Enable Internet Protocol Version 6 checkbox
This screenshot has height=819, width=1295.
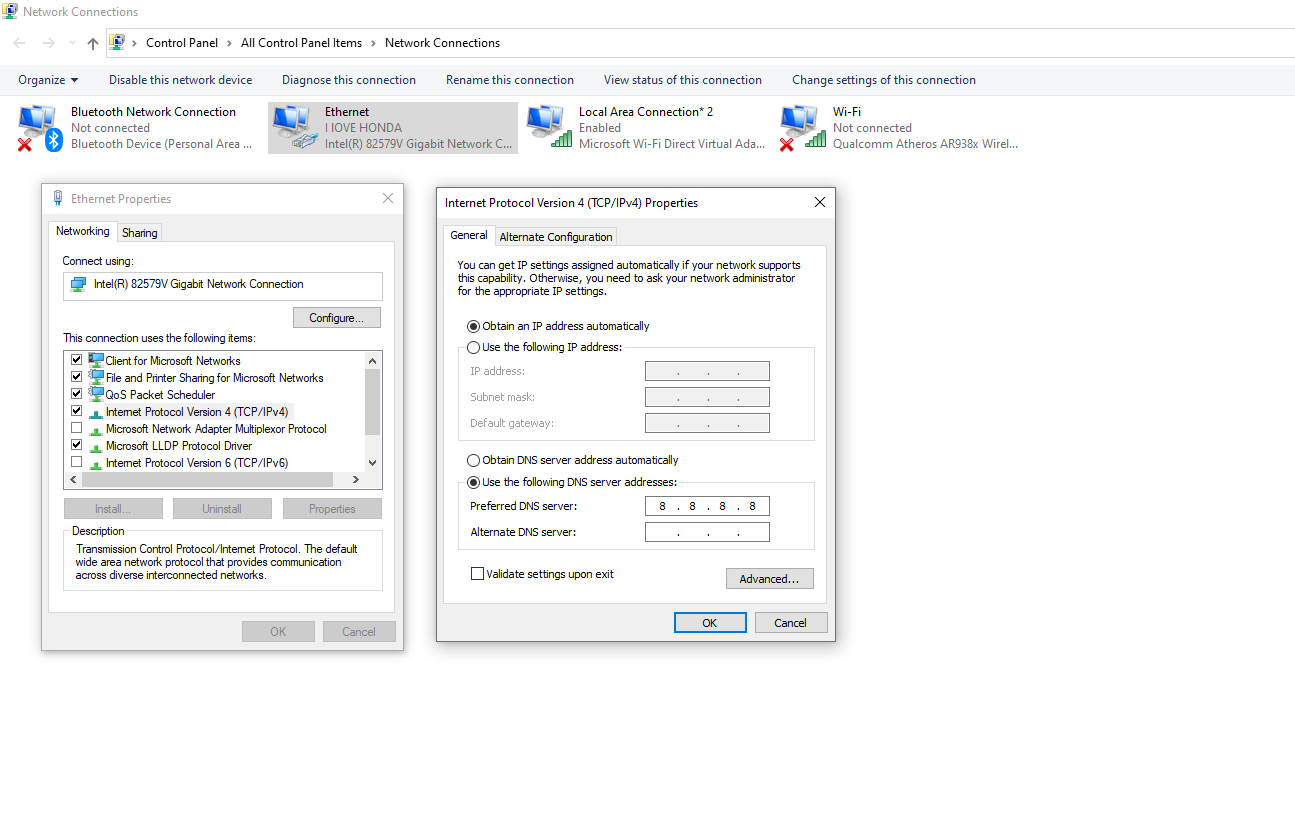click(x=77, y=462)
